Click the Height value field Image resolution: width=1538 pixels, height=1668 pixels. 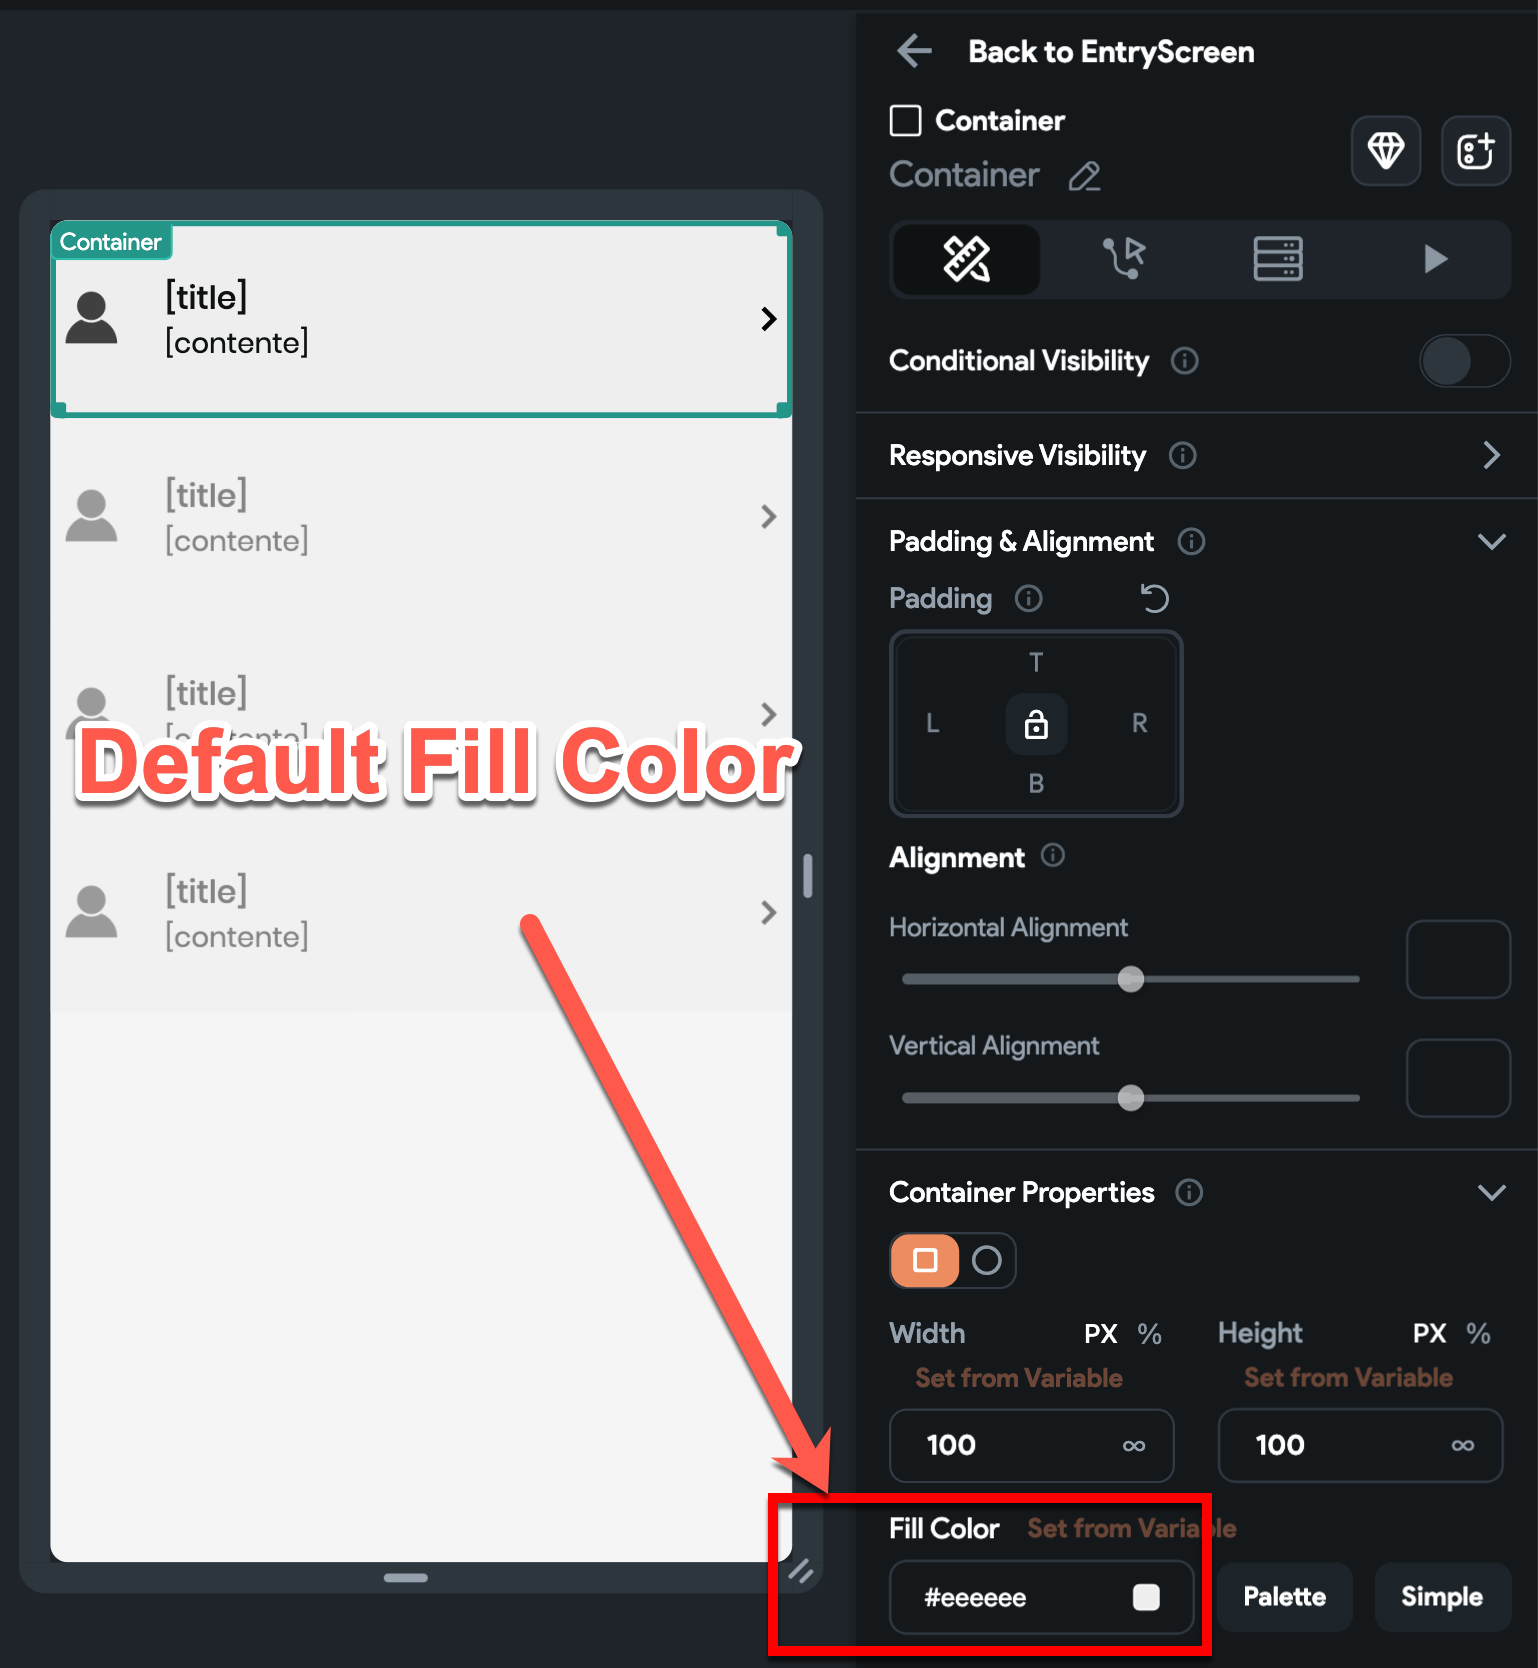tap(1360, 1445)
